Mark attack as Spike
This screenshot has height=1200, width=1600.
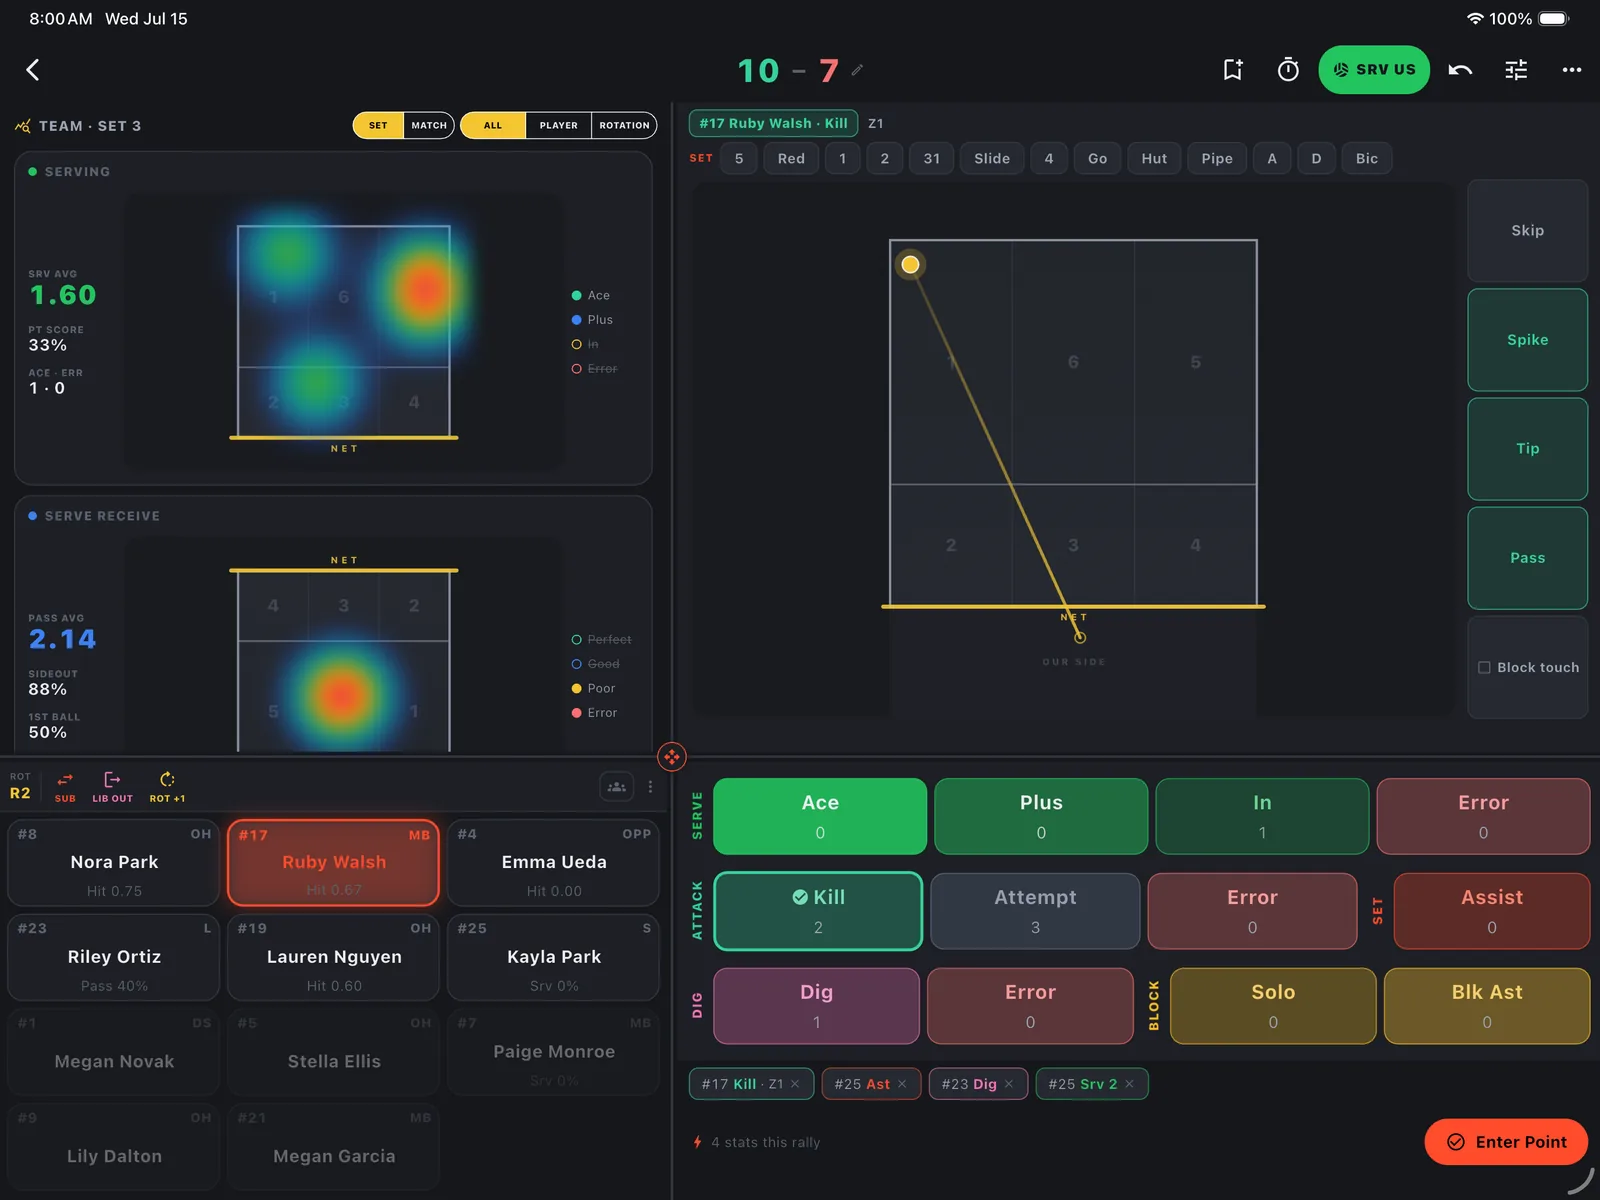coord(1527,340)
